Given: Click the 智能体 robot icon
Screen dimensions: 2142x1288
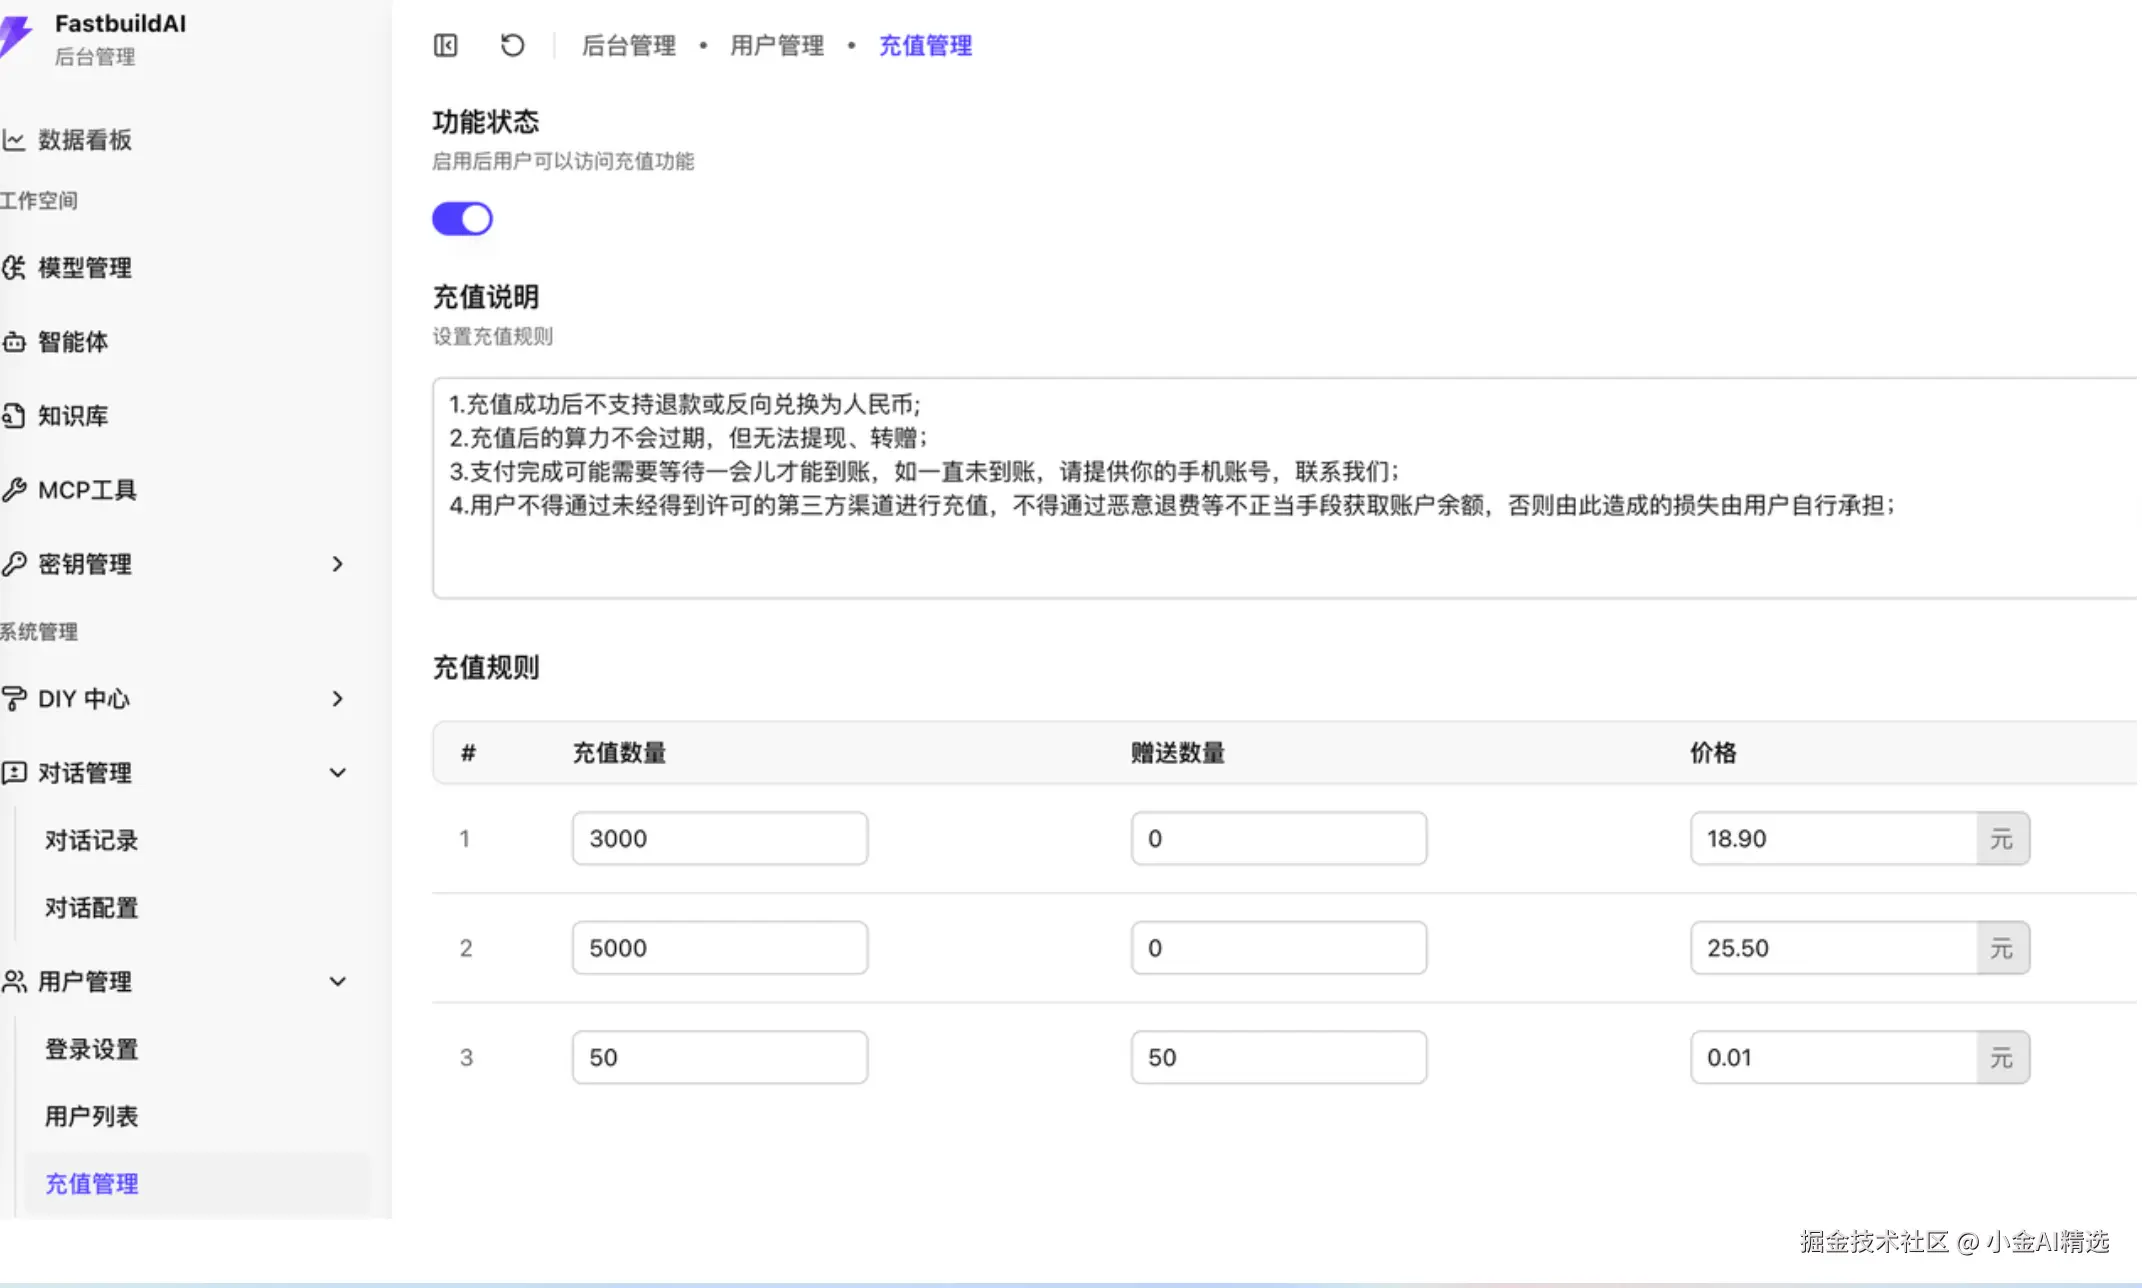Looking at the screenshot, I should point(14,342).
